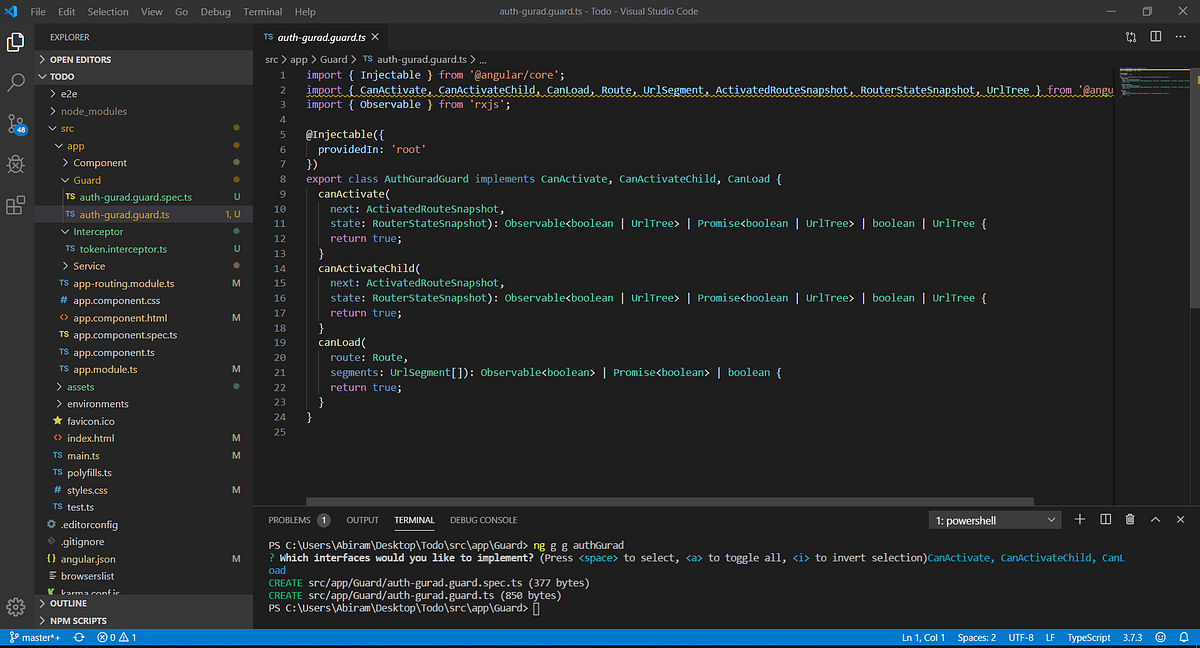
Task: Toggle the Explorer view icon
Action: [16, 42]
